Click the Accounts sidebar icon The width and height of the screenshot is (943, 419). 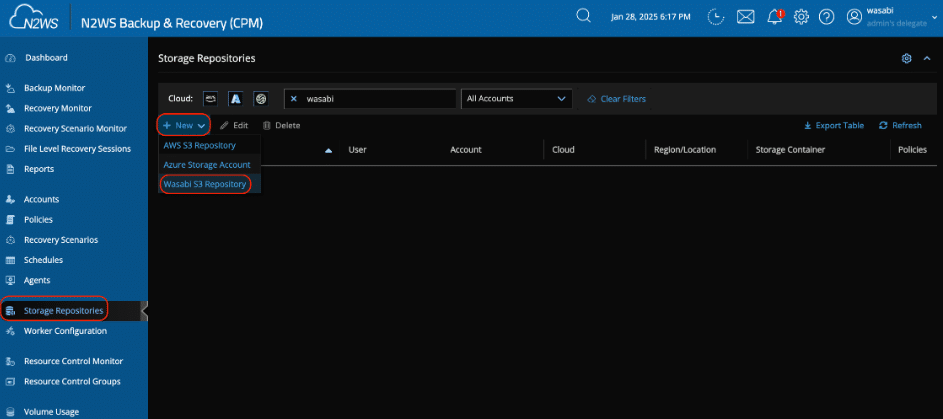click(x=10, y=200)
